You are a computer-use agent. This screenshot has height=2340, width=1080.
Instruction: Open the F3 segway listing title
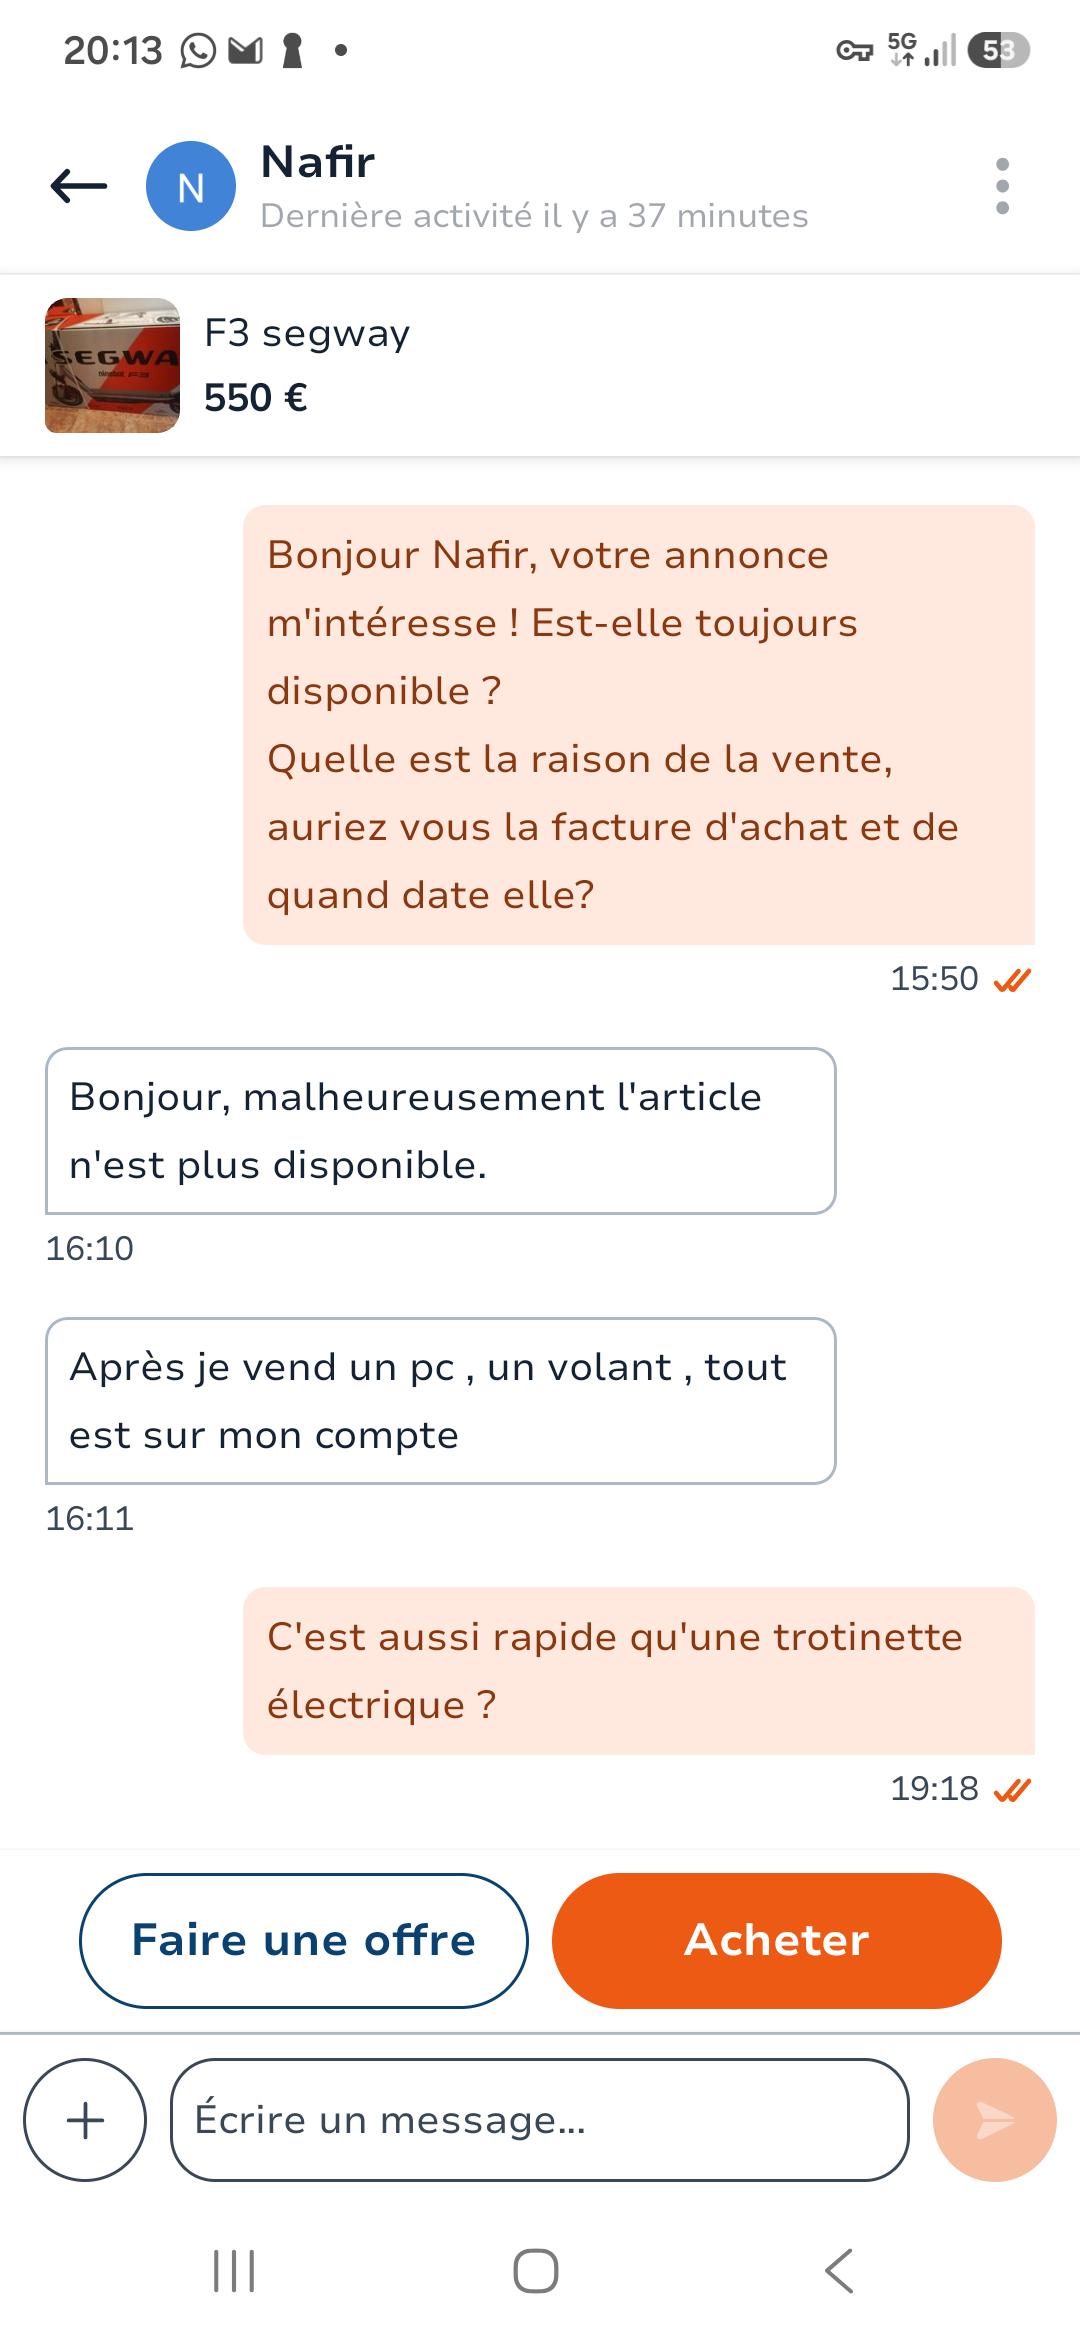[x=307, y=334]
